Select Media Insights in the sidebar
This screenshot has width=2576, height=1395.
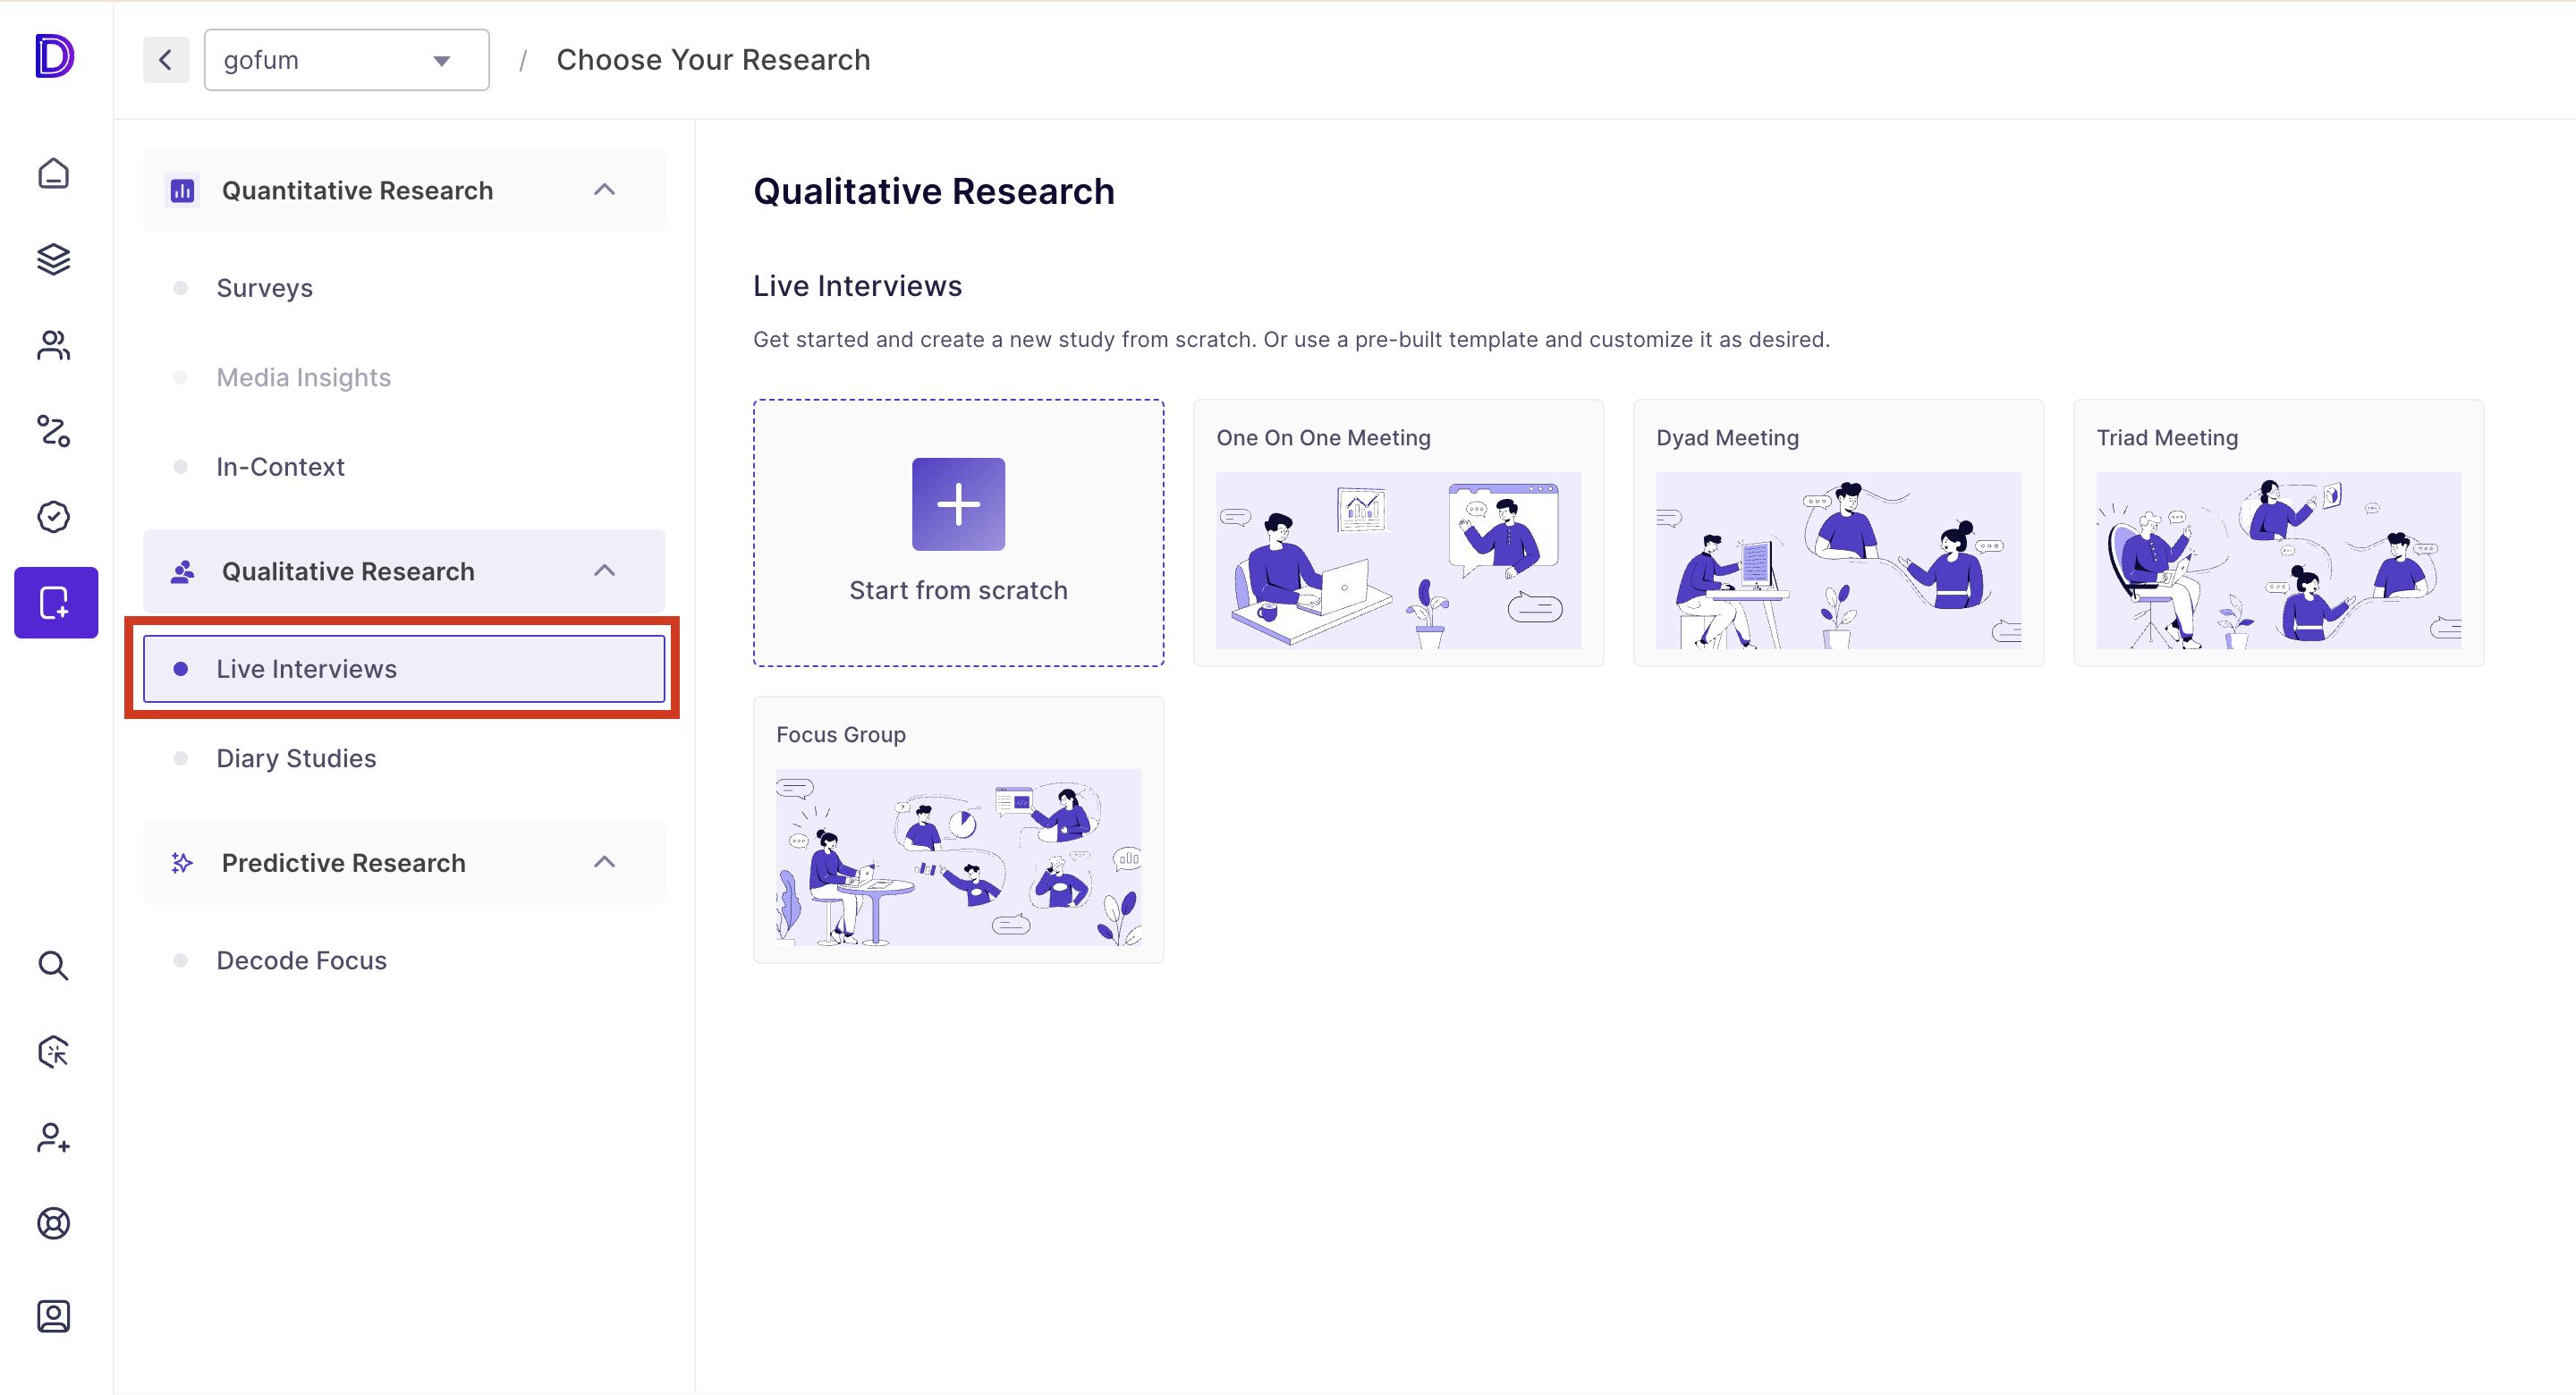(x=404, y=377)
